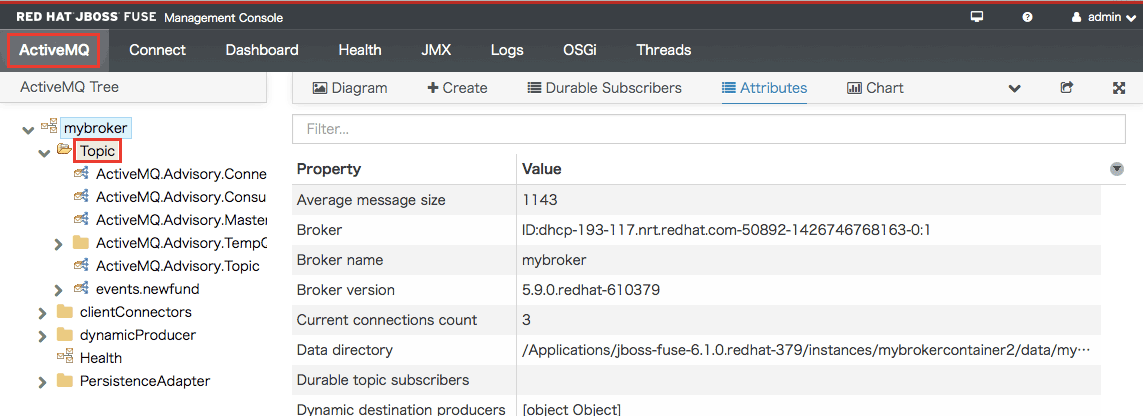
Task: Click the folder icon of dynamicProducer
Action: click(x=65, y=334)
